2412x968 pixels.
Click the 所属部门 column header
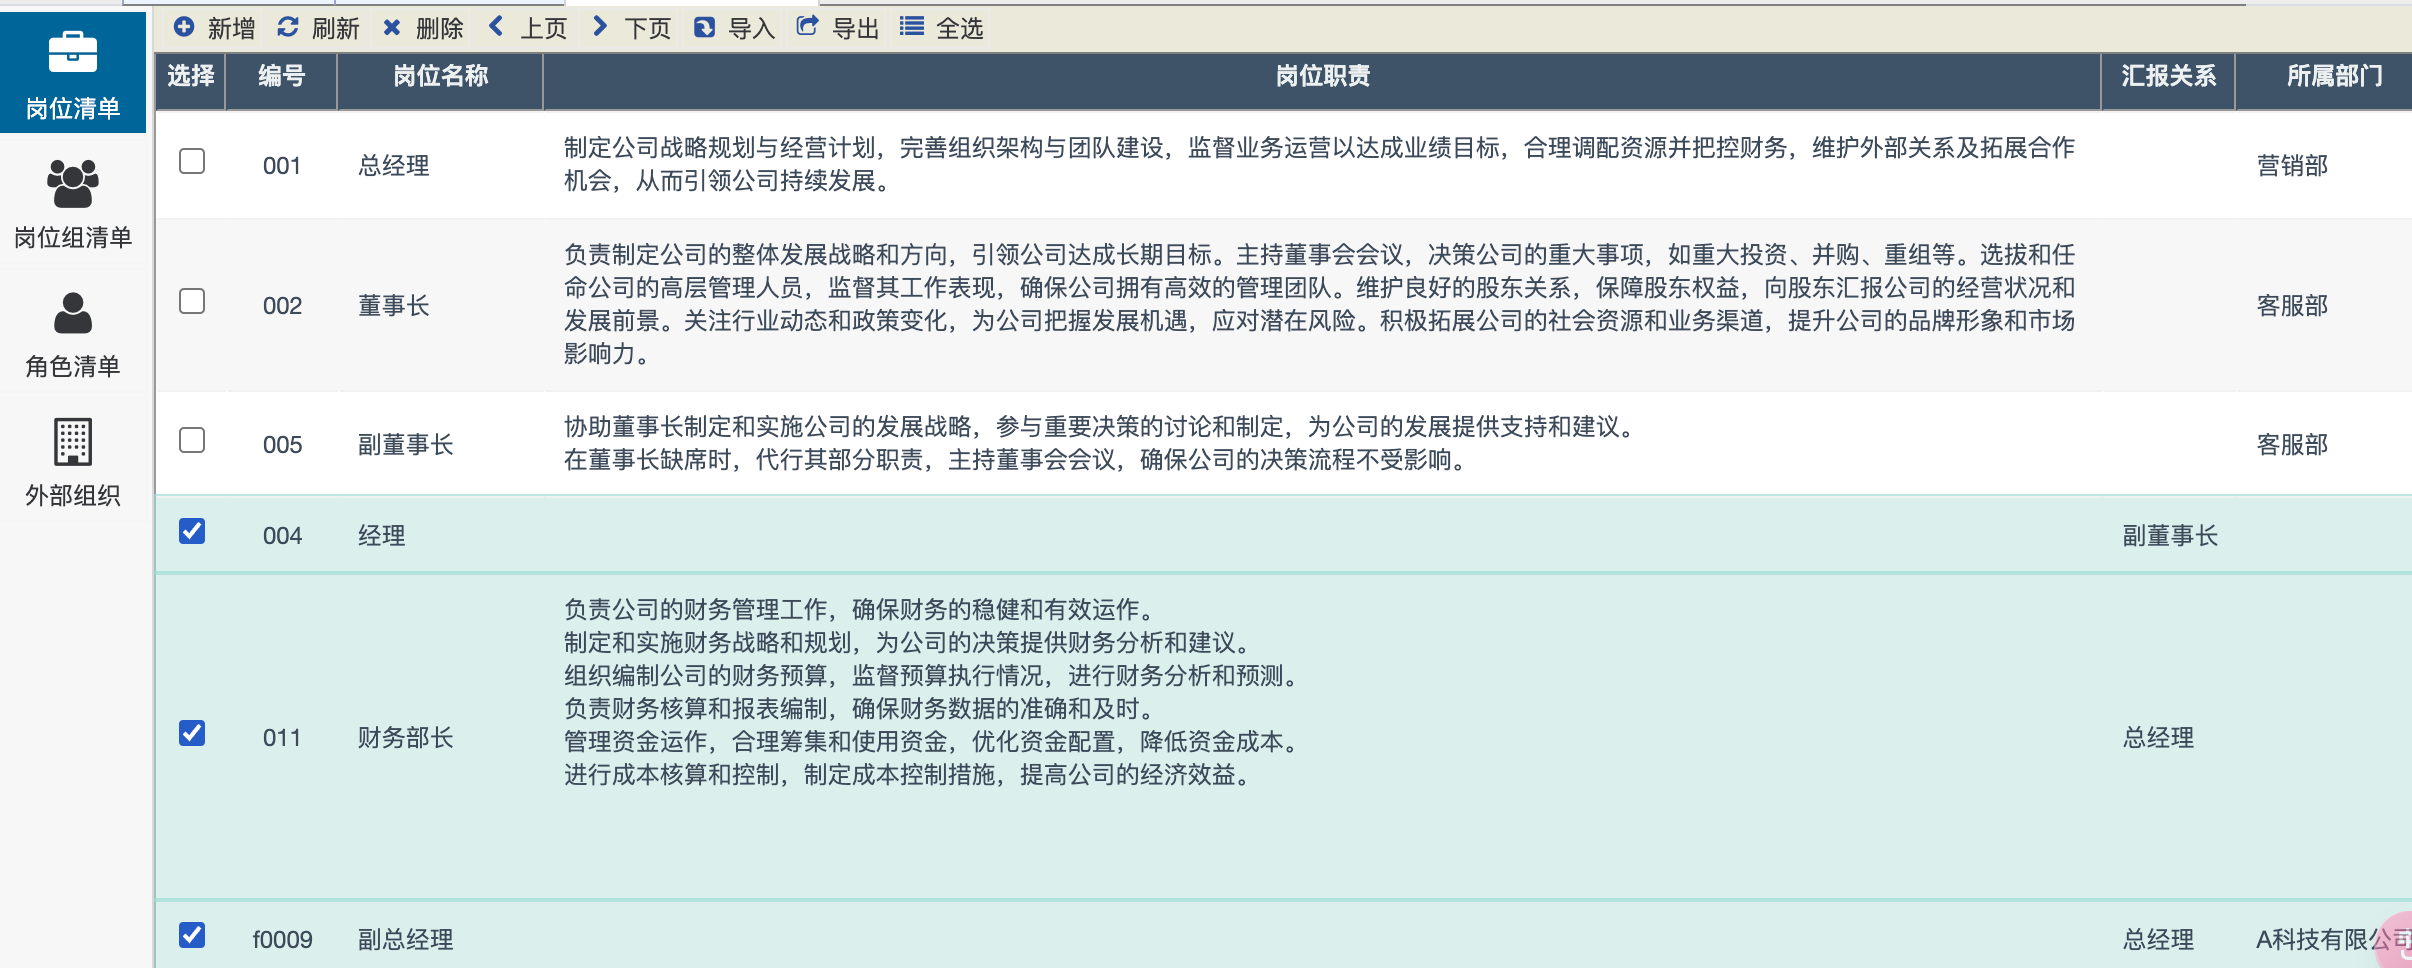coord(2334,77)
